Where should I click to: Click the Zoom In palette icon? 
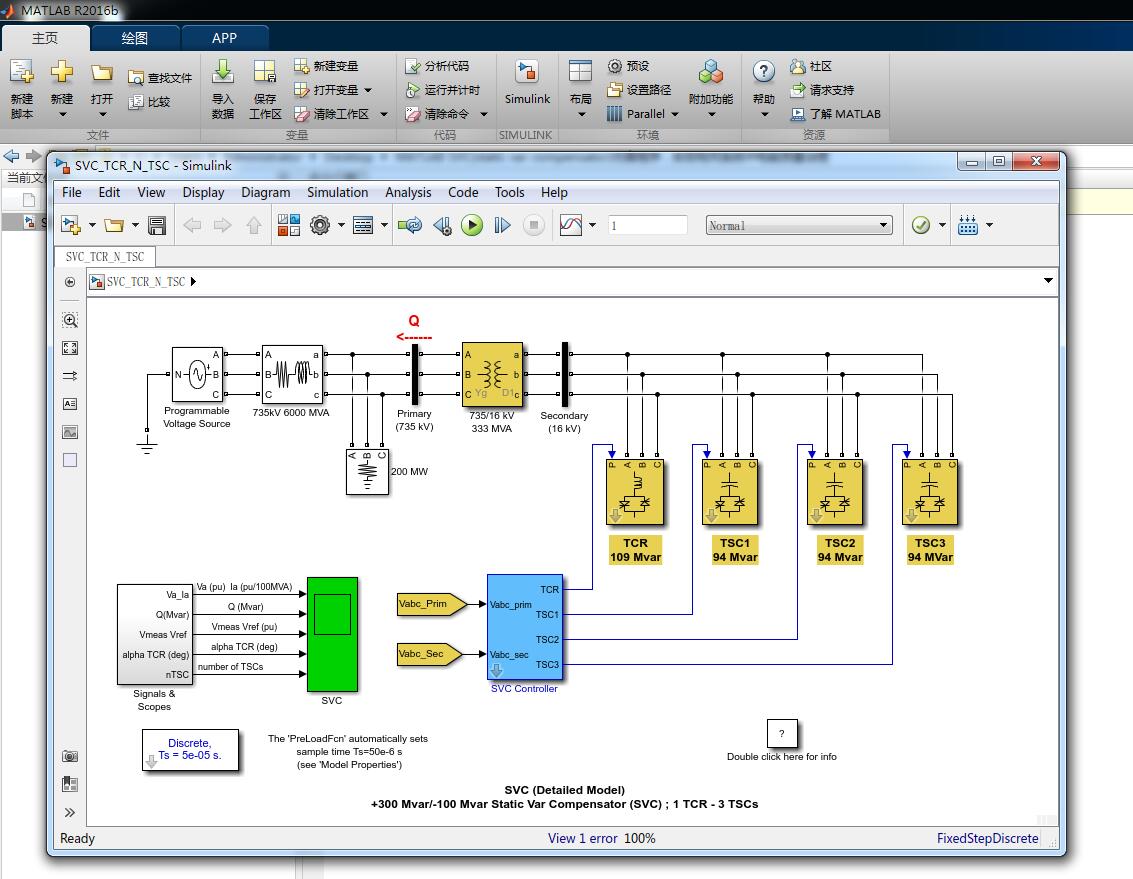(x=70, y=320)
